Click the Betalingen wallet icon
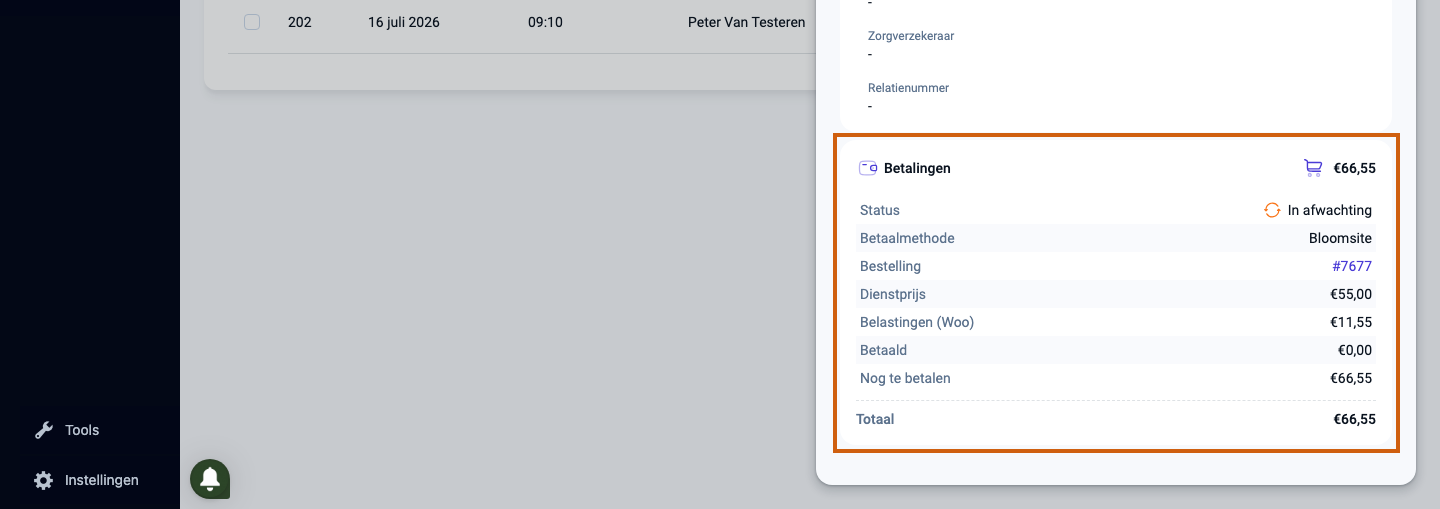Viewport: 1440px width, 509px height. click(x=868, y=168)
